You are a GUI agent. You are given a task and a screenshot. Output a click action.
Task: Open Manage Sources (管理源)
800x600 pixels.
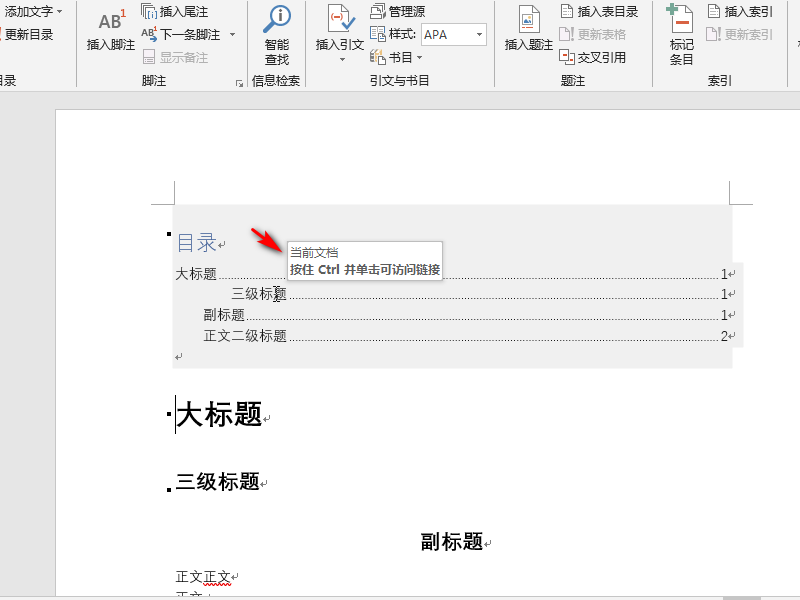397,11
